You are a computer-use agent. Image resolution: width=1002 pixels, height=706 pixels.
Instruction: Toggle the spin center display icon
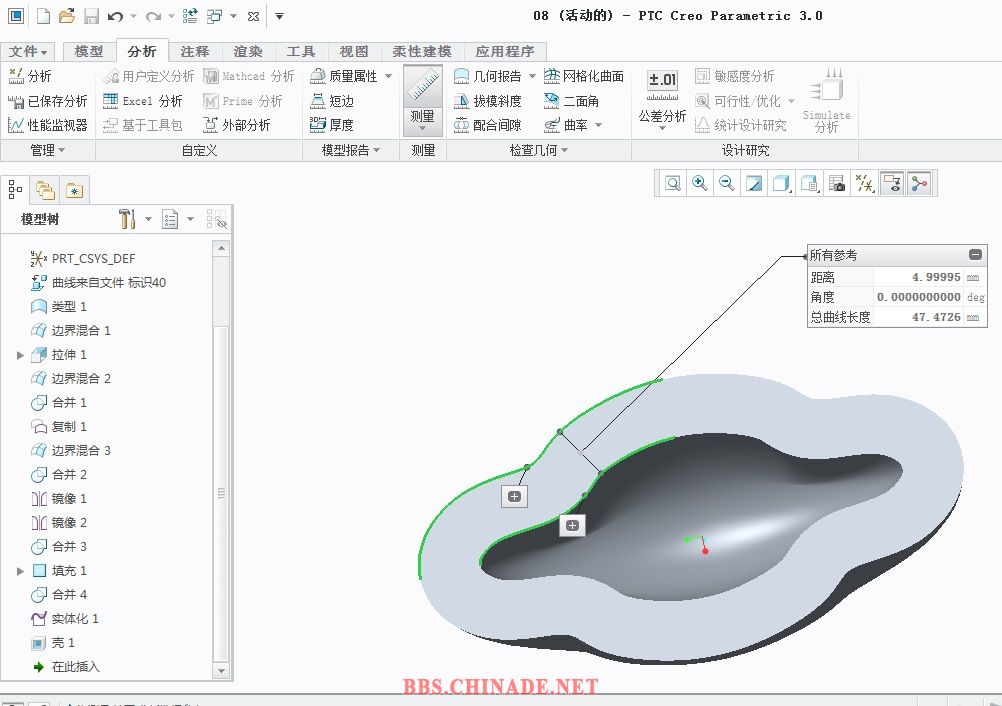(919, 183)
